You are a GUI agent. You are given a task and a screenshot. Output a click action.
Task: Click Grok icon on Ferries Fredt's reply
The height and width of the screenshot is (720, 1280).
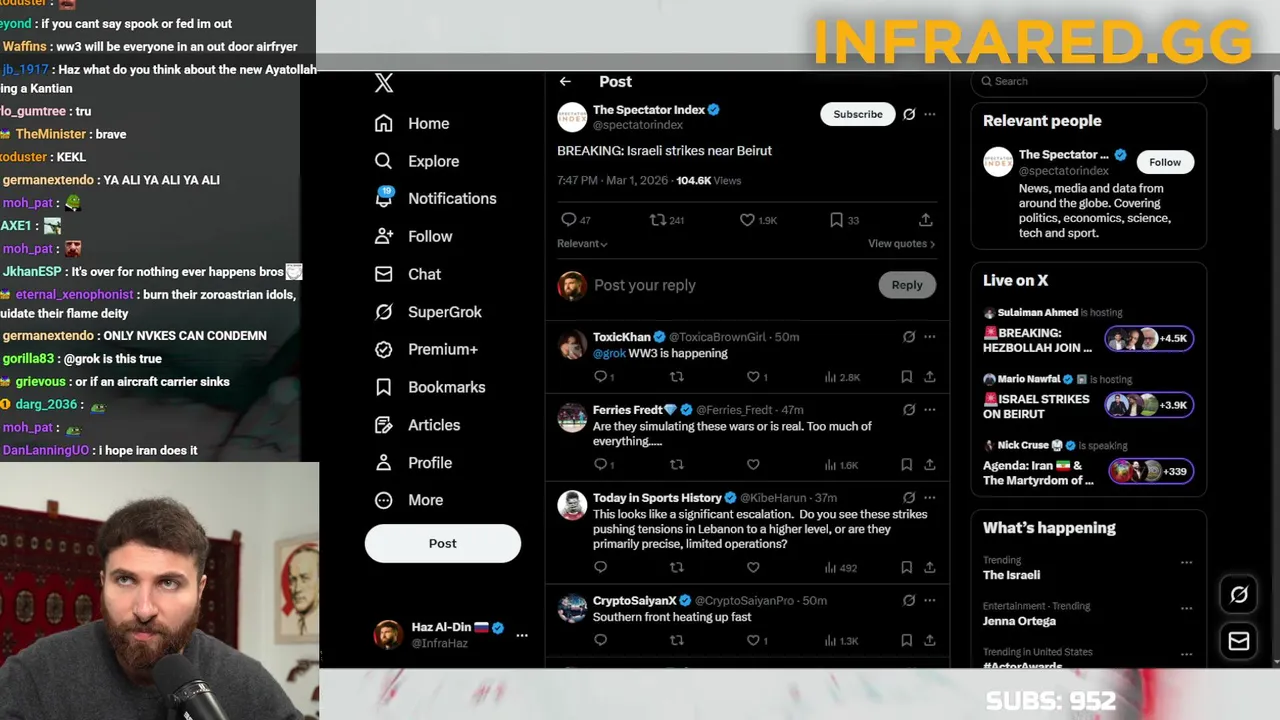pos(909,409)
